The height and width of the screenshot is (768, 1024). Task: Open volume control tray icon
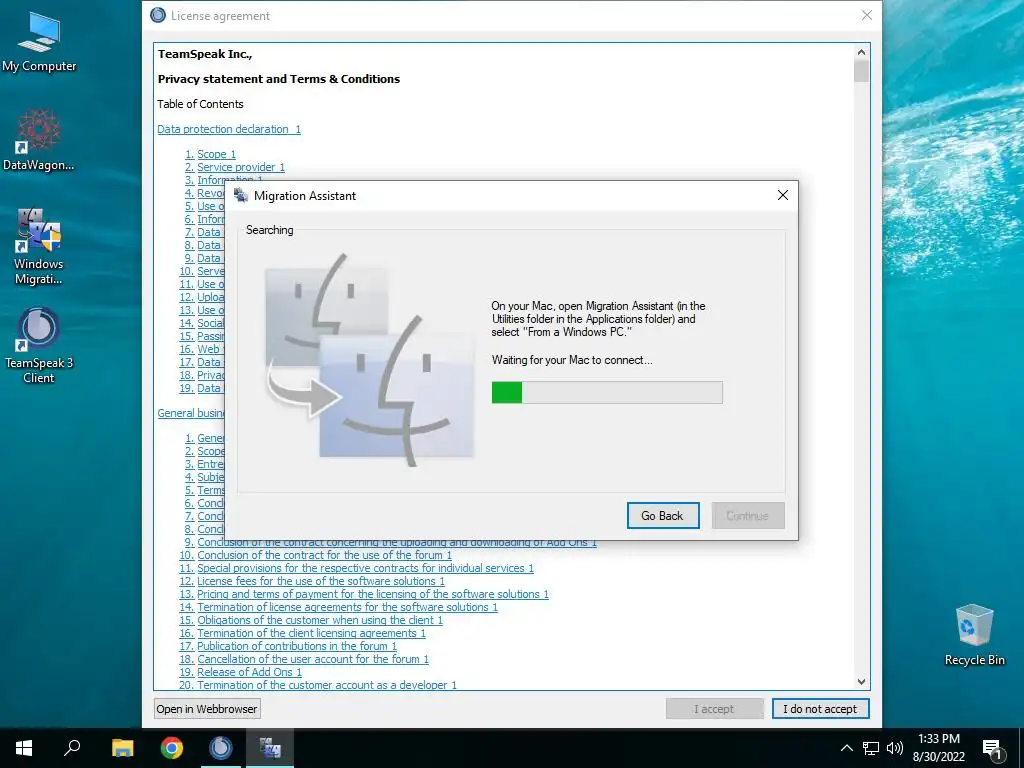pos(895,748)
